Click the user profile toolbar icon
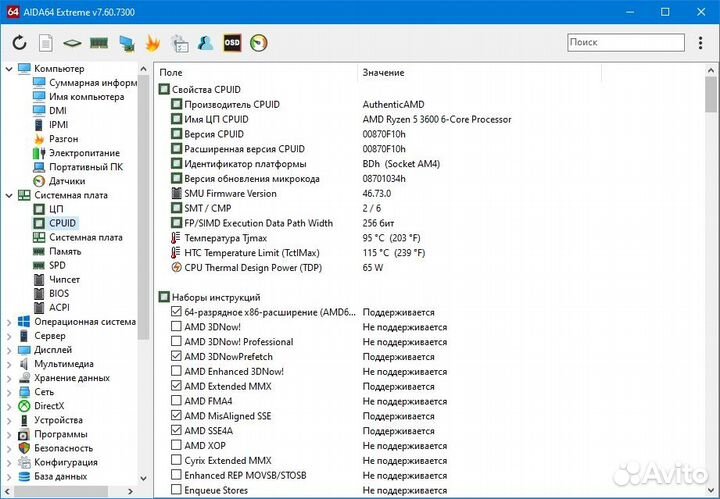The width and height of the screenshot is (720, 499). 205,43
